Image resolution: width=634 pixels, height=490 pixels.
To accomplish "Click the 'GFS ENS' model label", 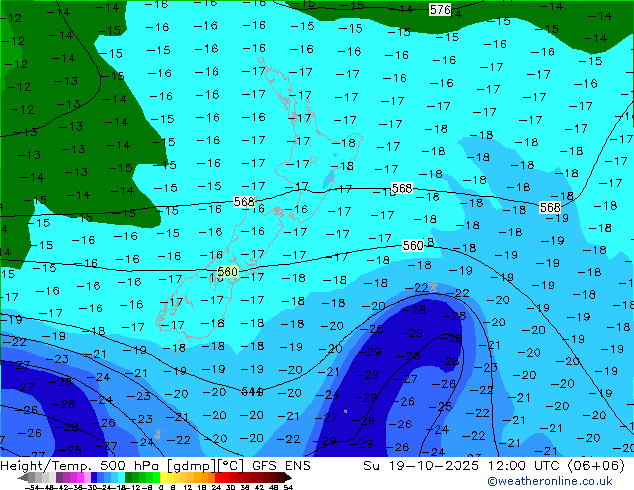I will (x=281, y=466).
